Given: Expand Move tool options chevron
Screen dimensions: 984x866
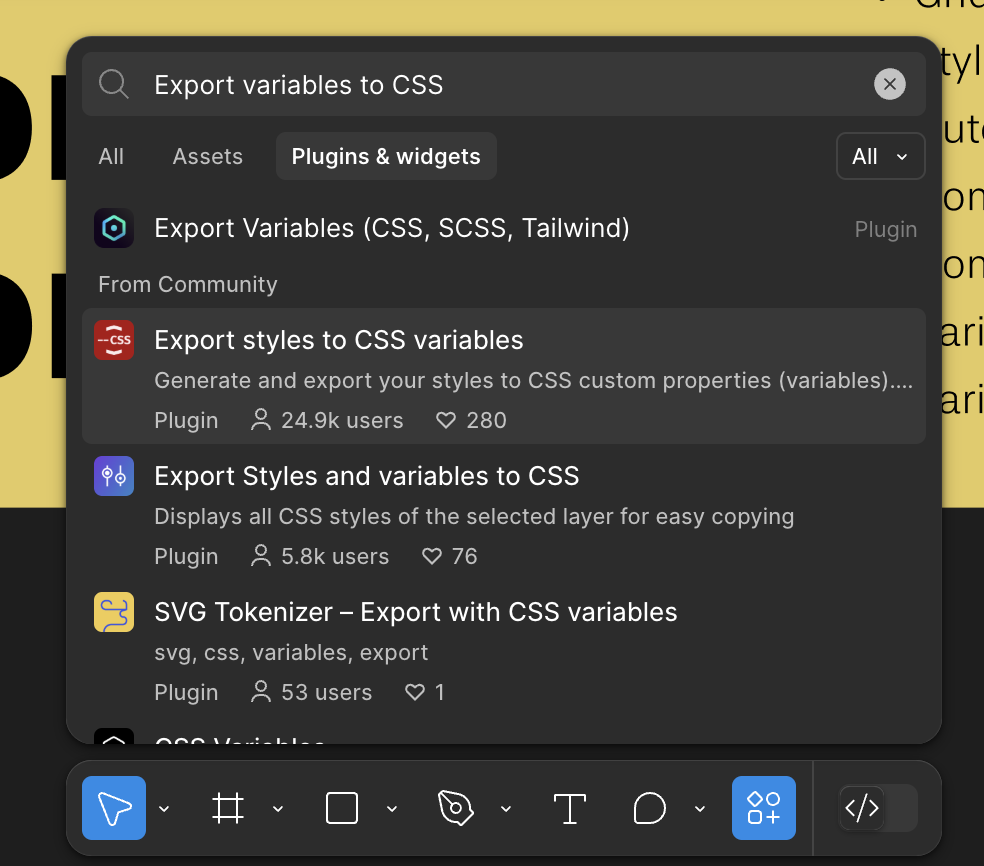Looking at the screenshot, I should 165,809.
